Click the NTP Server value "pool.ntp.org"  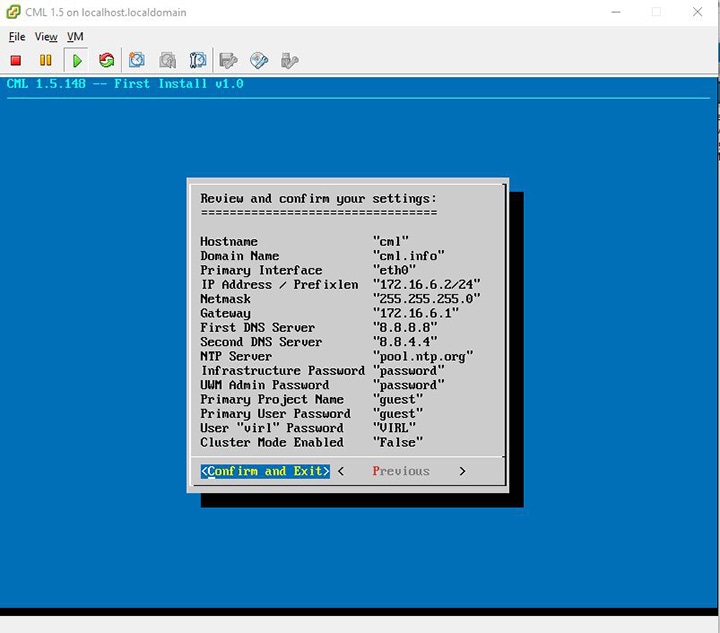423,356
